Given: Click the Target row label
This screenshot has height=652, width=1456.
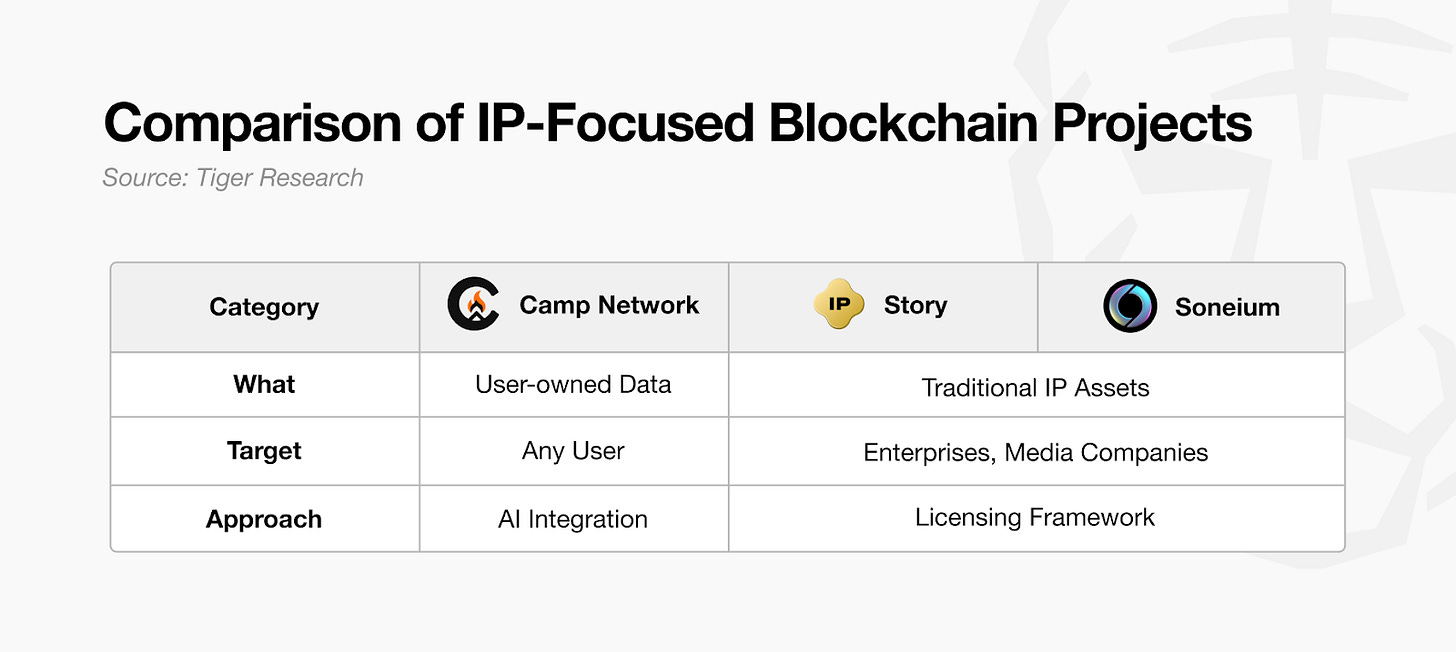Looking at the screenshot, I should pos(264,451).
